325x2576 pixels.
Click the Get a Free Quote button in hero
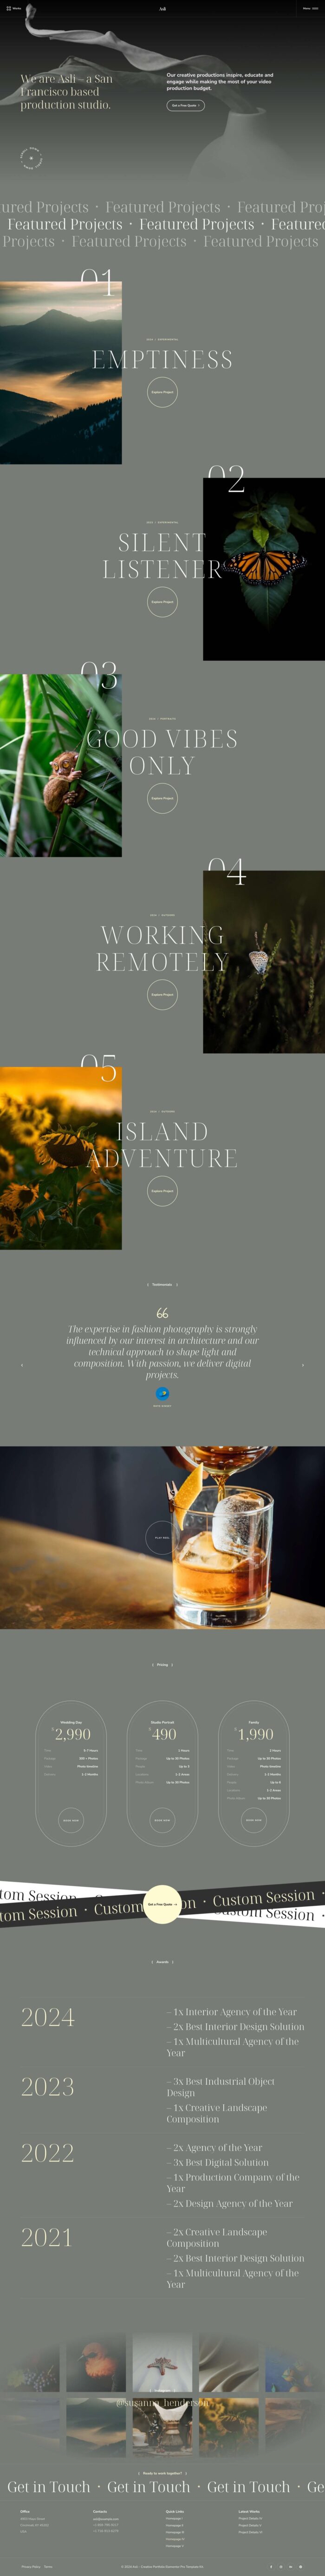185,105
